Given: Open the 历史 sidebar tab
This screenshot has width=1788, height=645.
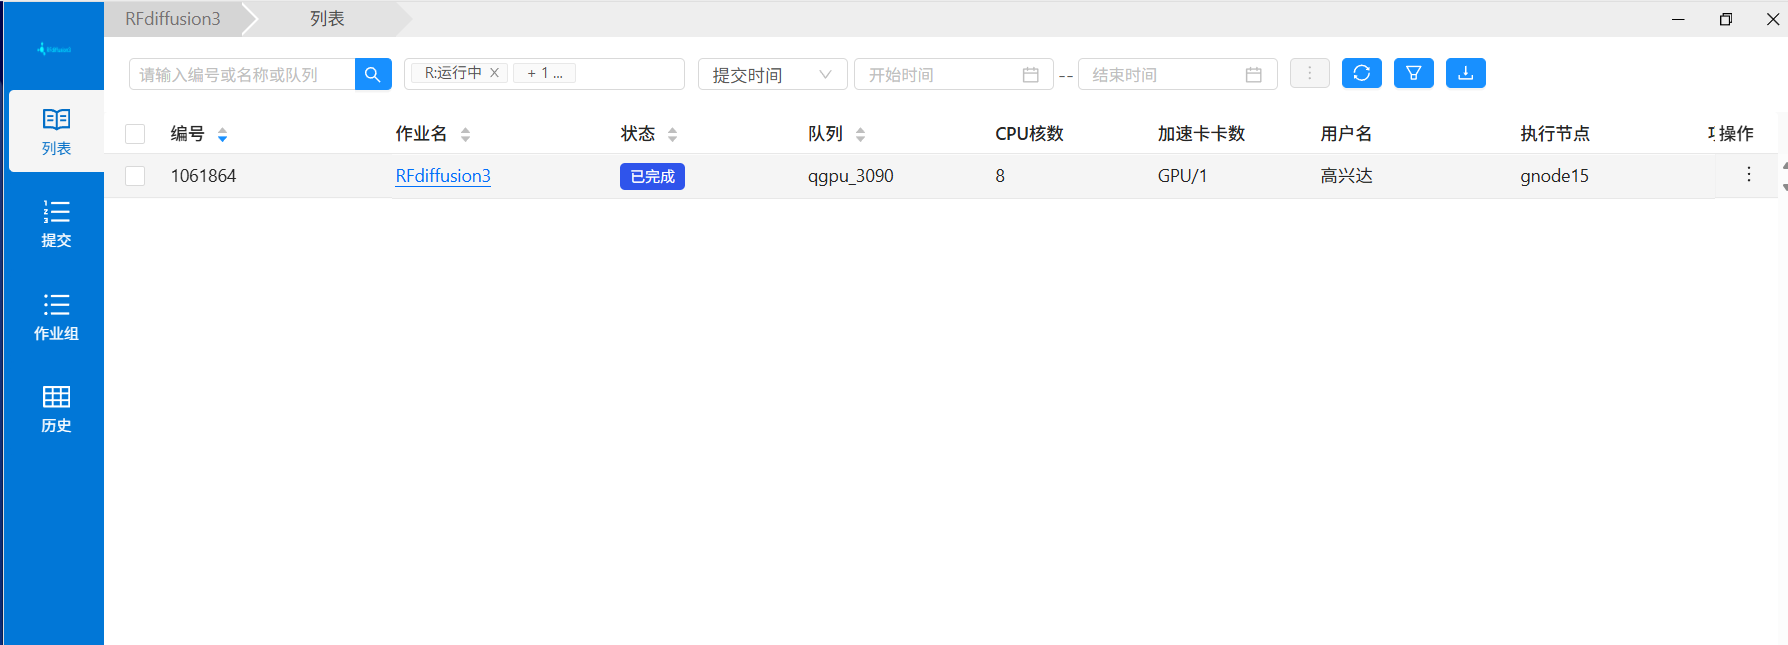Looking at the screenshot, I should tap(56, 408).
